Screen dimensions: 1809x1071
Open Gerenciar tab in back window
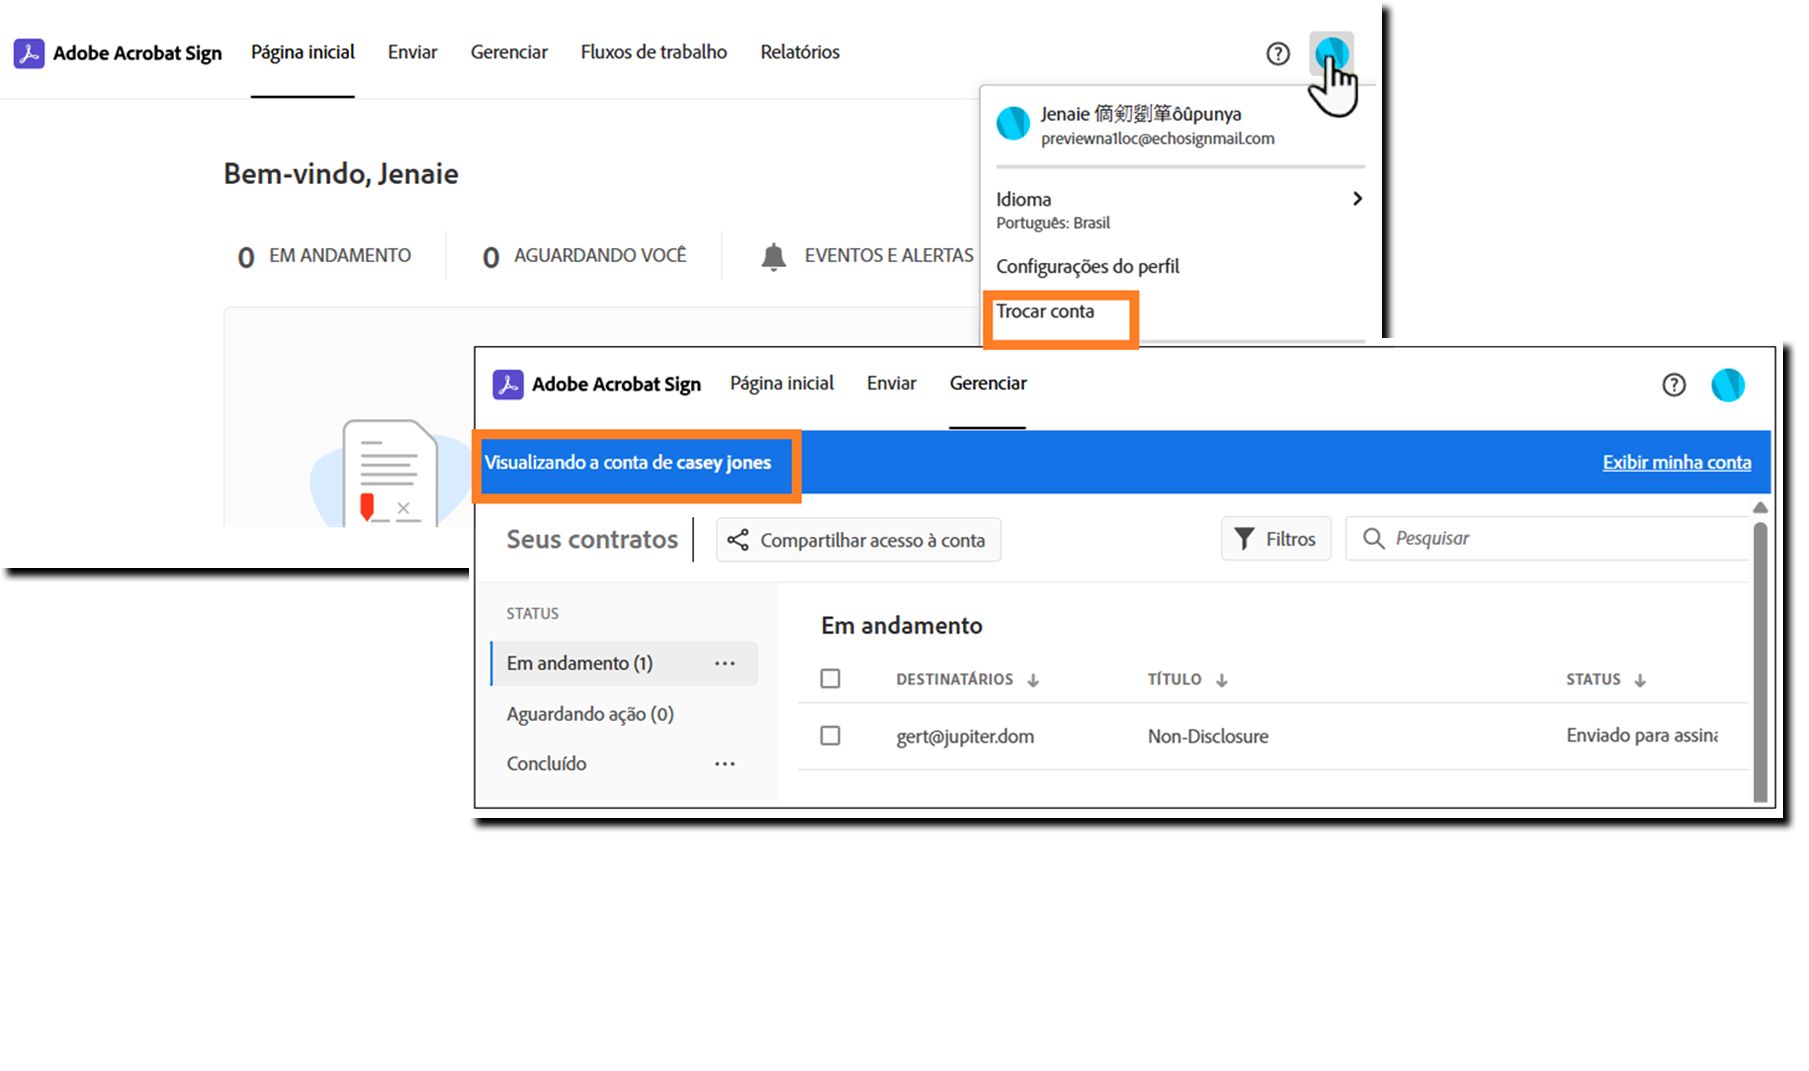coord(509,52)
